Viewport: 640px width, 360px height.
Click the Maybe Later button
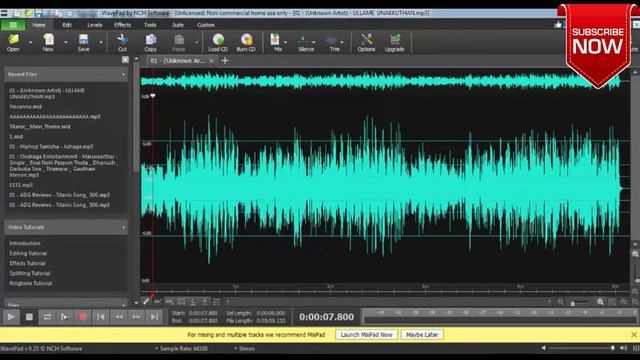[x=422, y=335]
